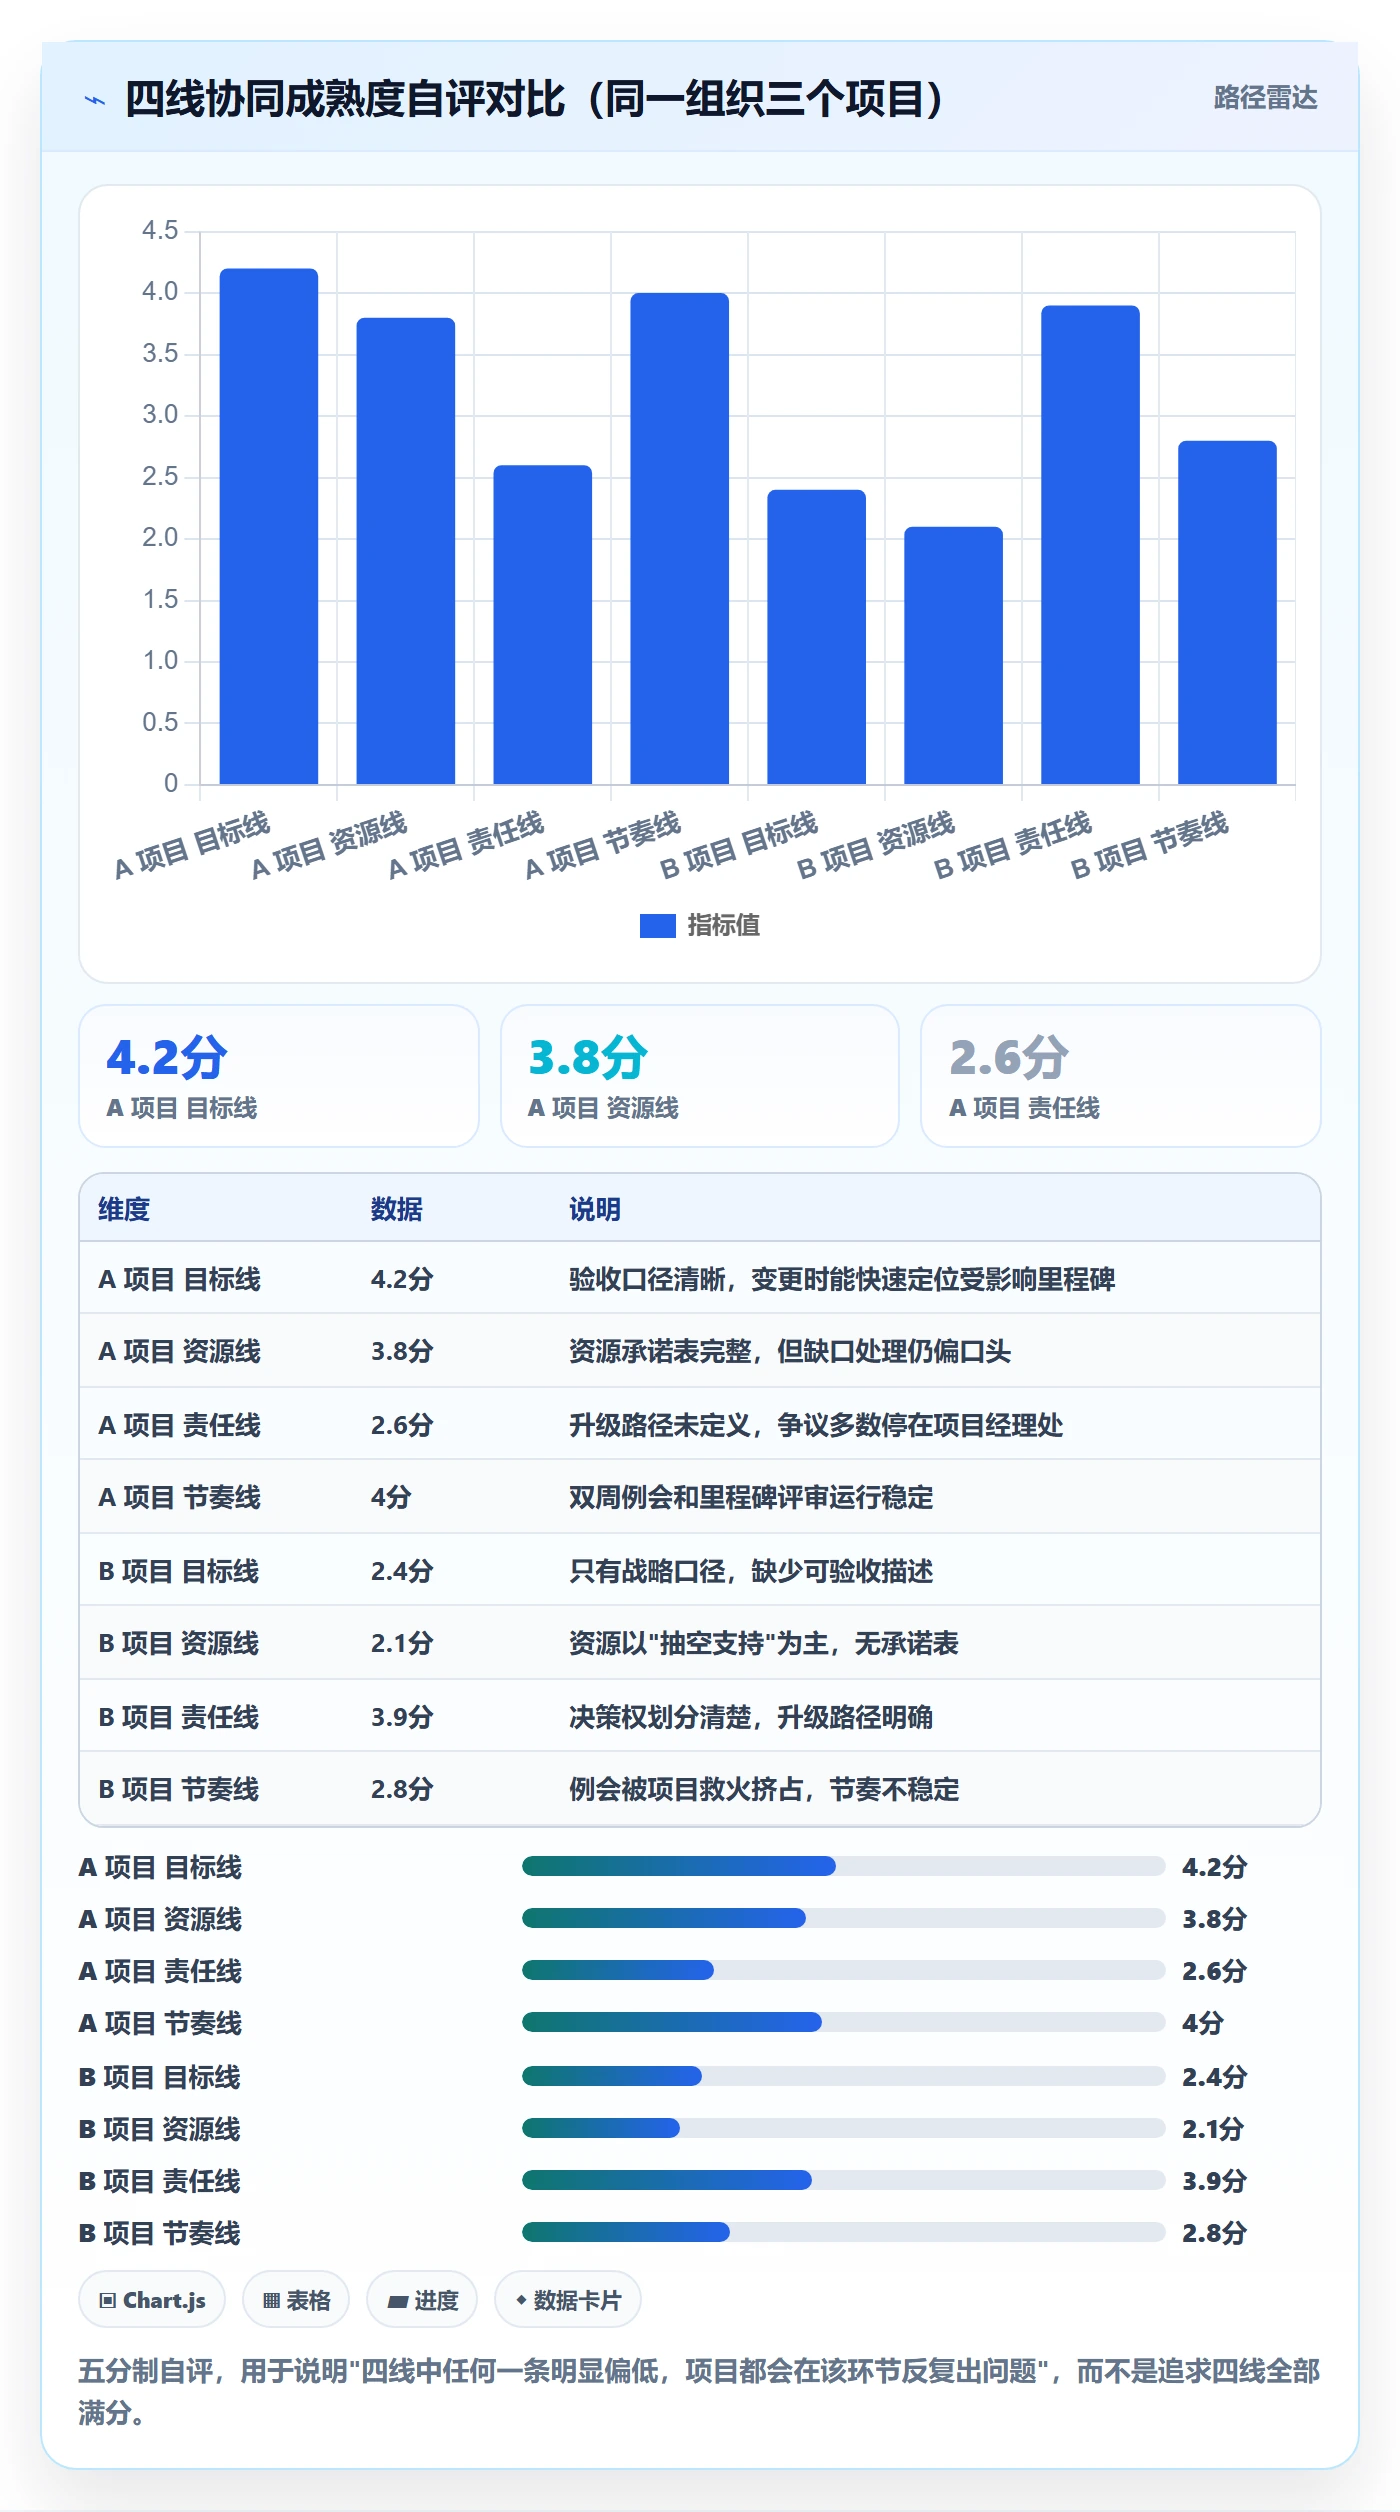Select table row B 项目 责任线

[700, 1717]
